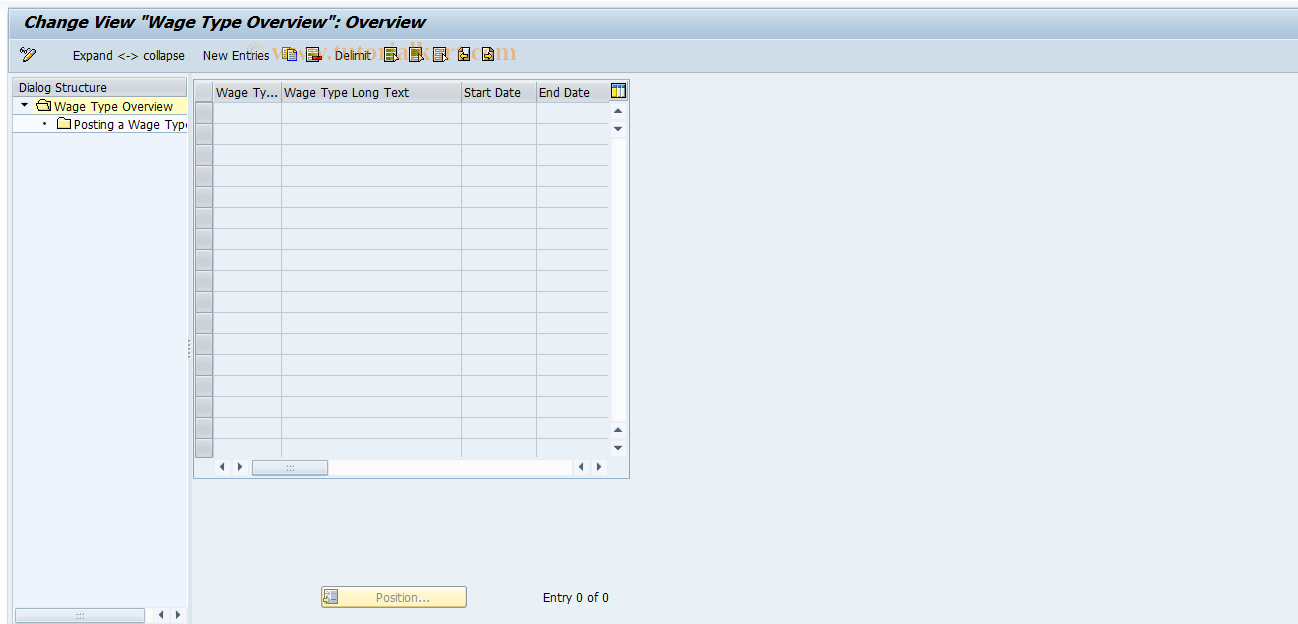Click the End Date column header
This screenshot has height=624, width=1298.
(x=572, y=92)
